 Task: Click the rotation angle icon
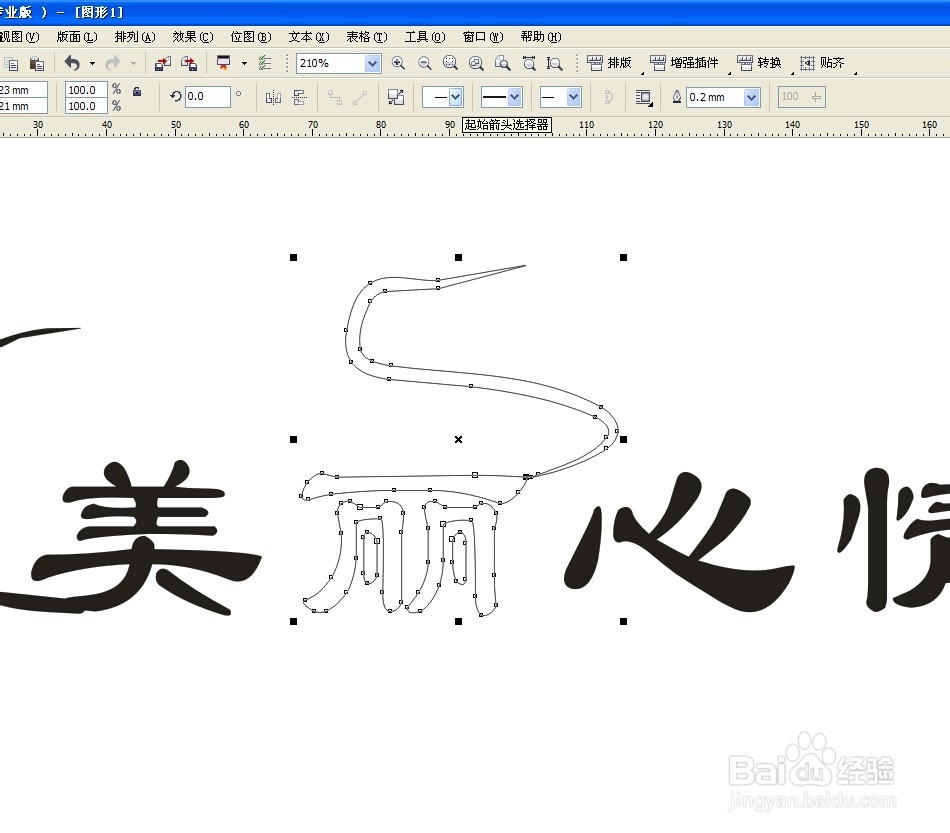pyautogui.click(x=176, y=96)
